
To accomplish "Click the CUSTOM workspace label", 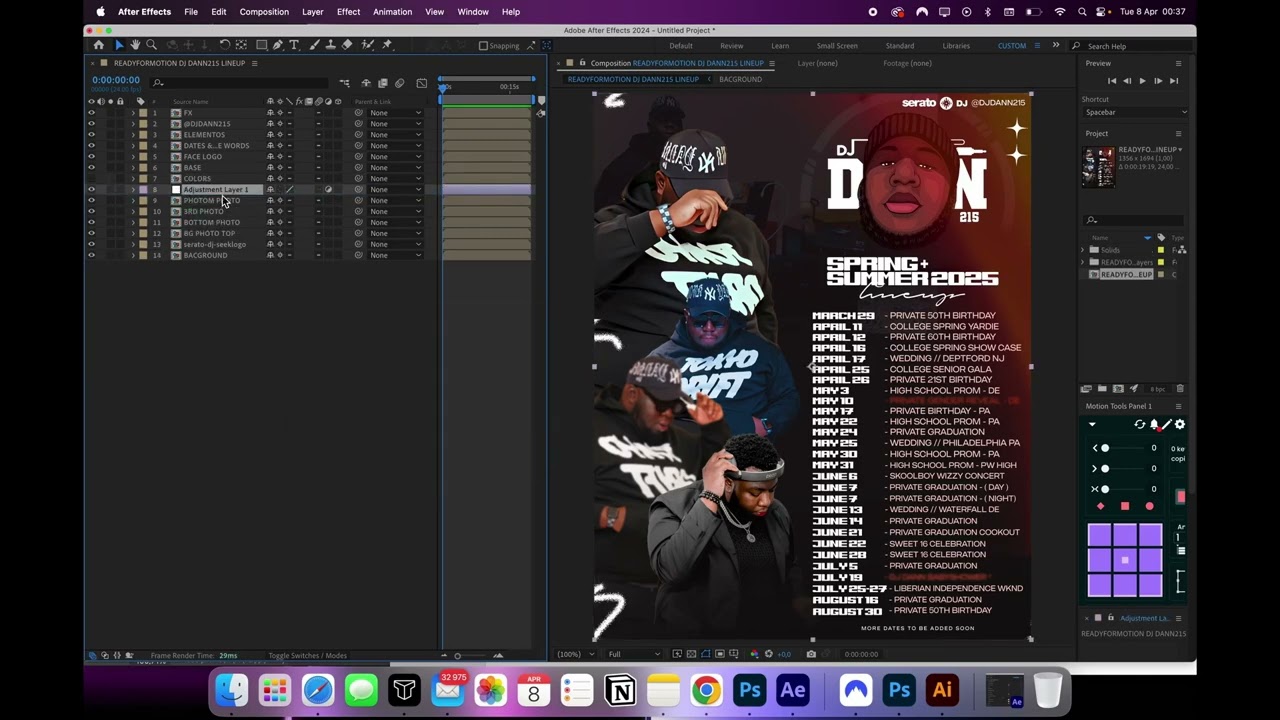I will 1012,46.
